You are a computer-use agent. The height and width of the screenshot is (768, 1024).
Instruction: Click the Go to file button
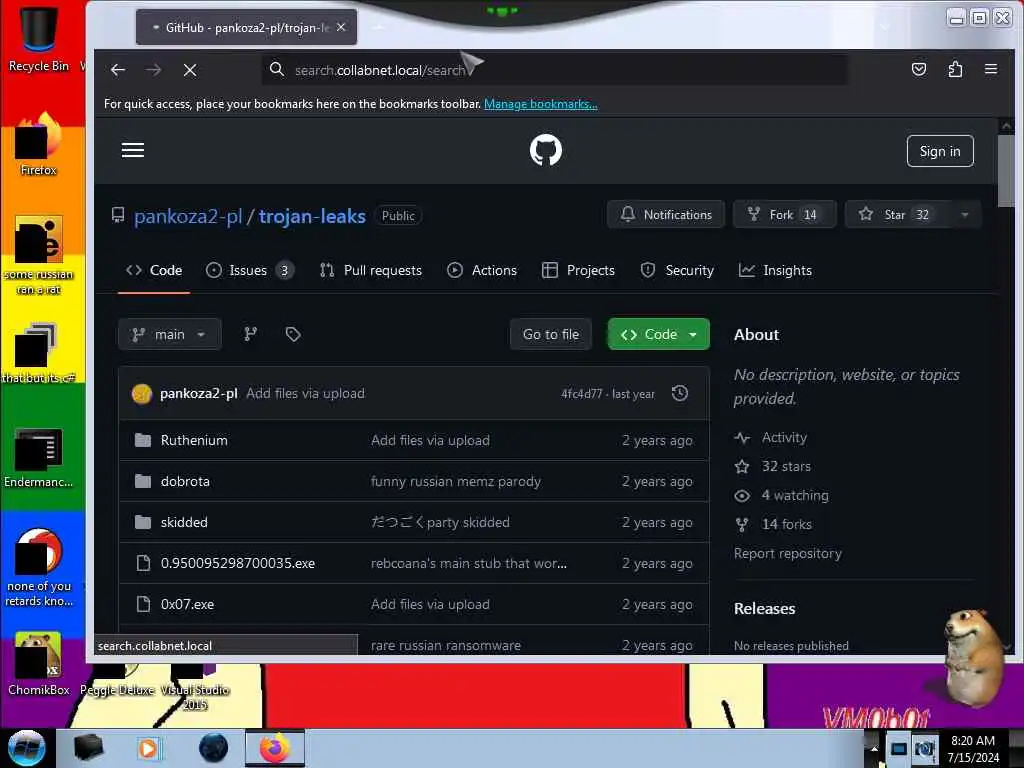pos(551,334)
